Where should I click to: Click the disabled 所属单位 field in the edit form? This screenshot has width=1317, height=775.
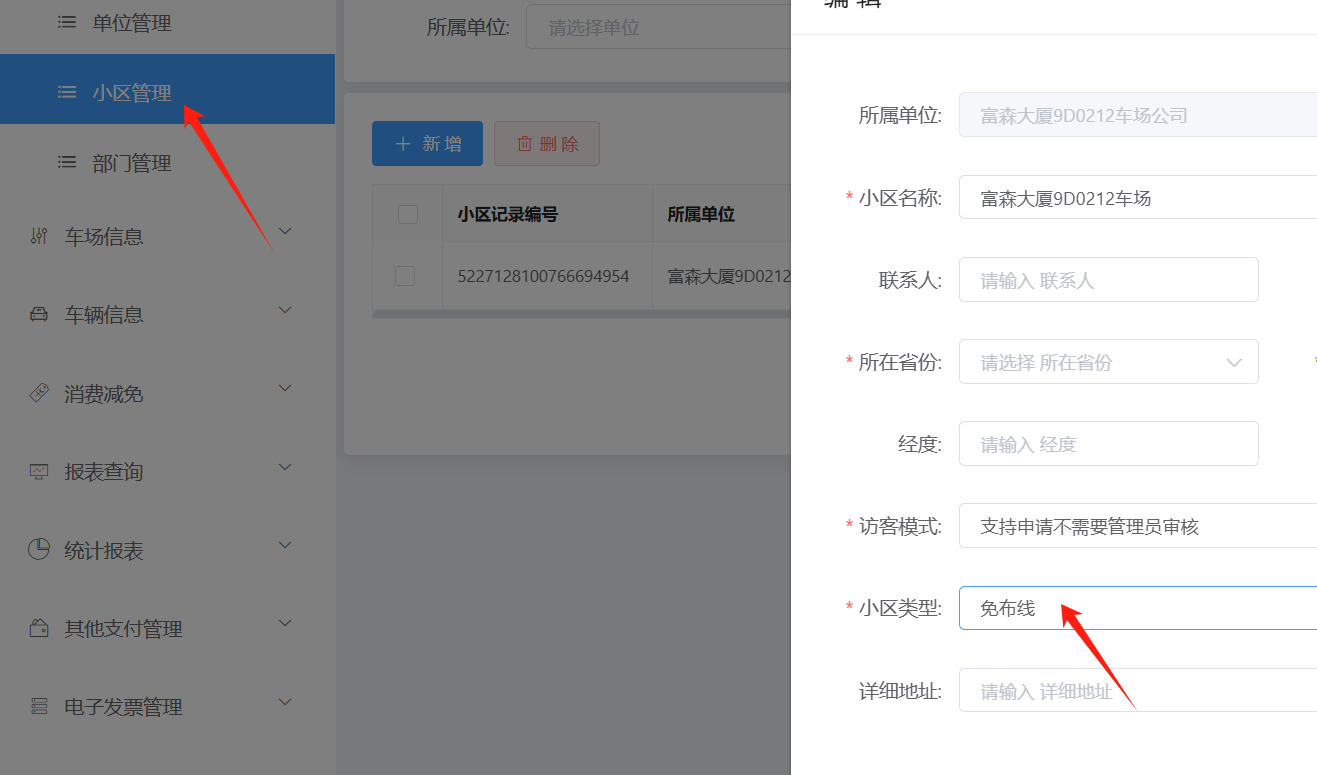[x=1138, y=114]
